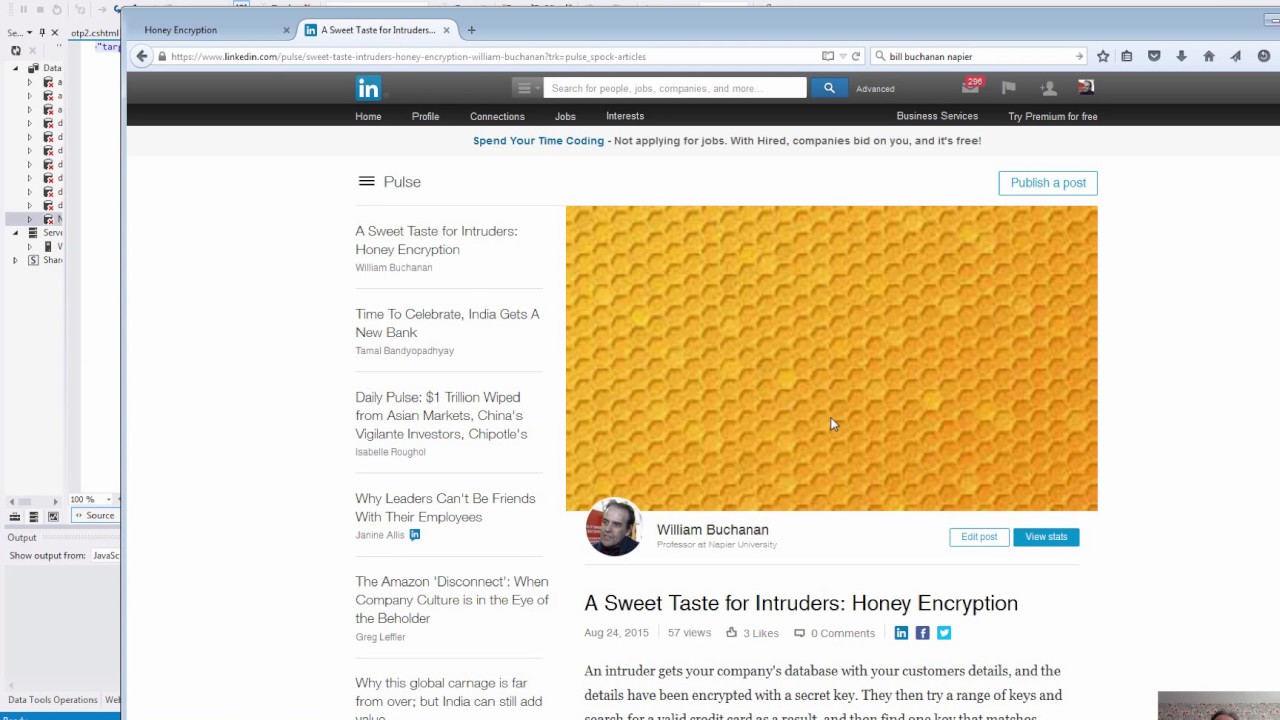
Task: Click the William Buchanan author name
Action: click(712, 529)
